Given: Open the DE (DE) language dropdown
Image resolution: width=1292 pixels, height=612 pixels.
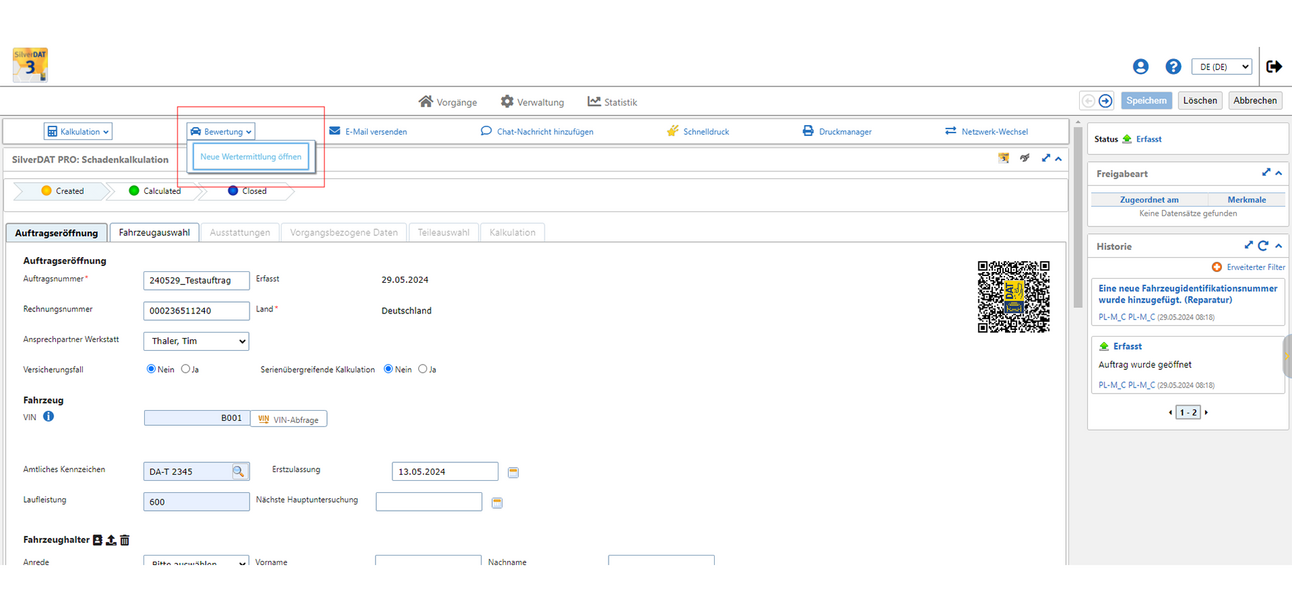Looking at the screenshot, I should 1221,67.
